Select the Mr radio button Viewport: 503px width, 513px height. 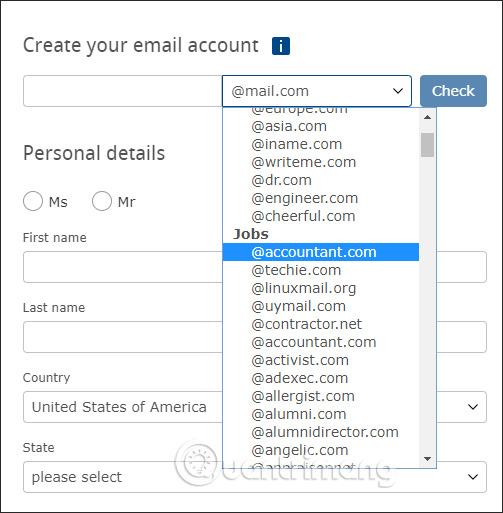102,201
